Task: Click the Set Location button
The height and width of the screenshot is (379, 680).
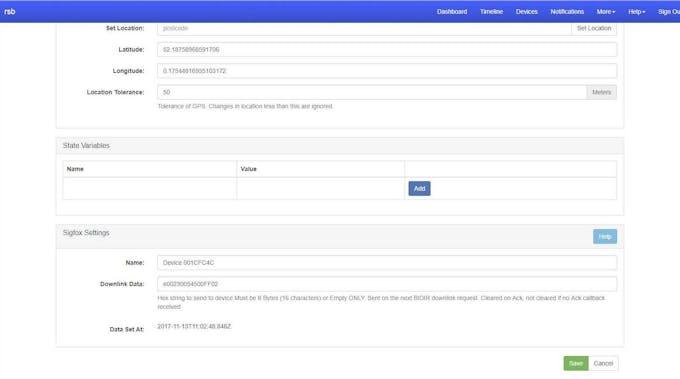Action: click(594, 28)
